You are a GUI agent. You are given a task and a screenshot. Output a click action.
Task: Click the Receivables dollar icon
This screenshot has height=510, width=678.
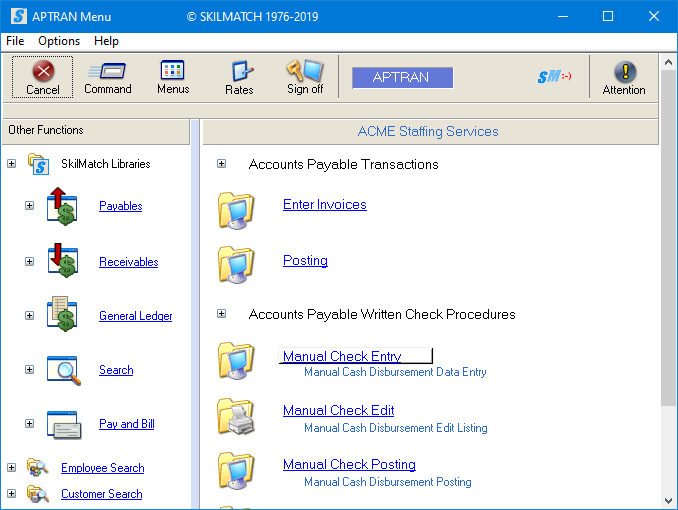63,260
